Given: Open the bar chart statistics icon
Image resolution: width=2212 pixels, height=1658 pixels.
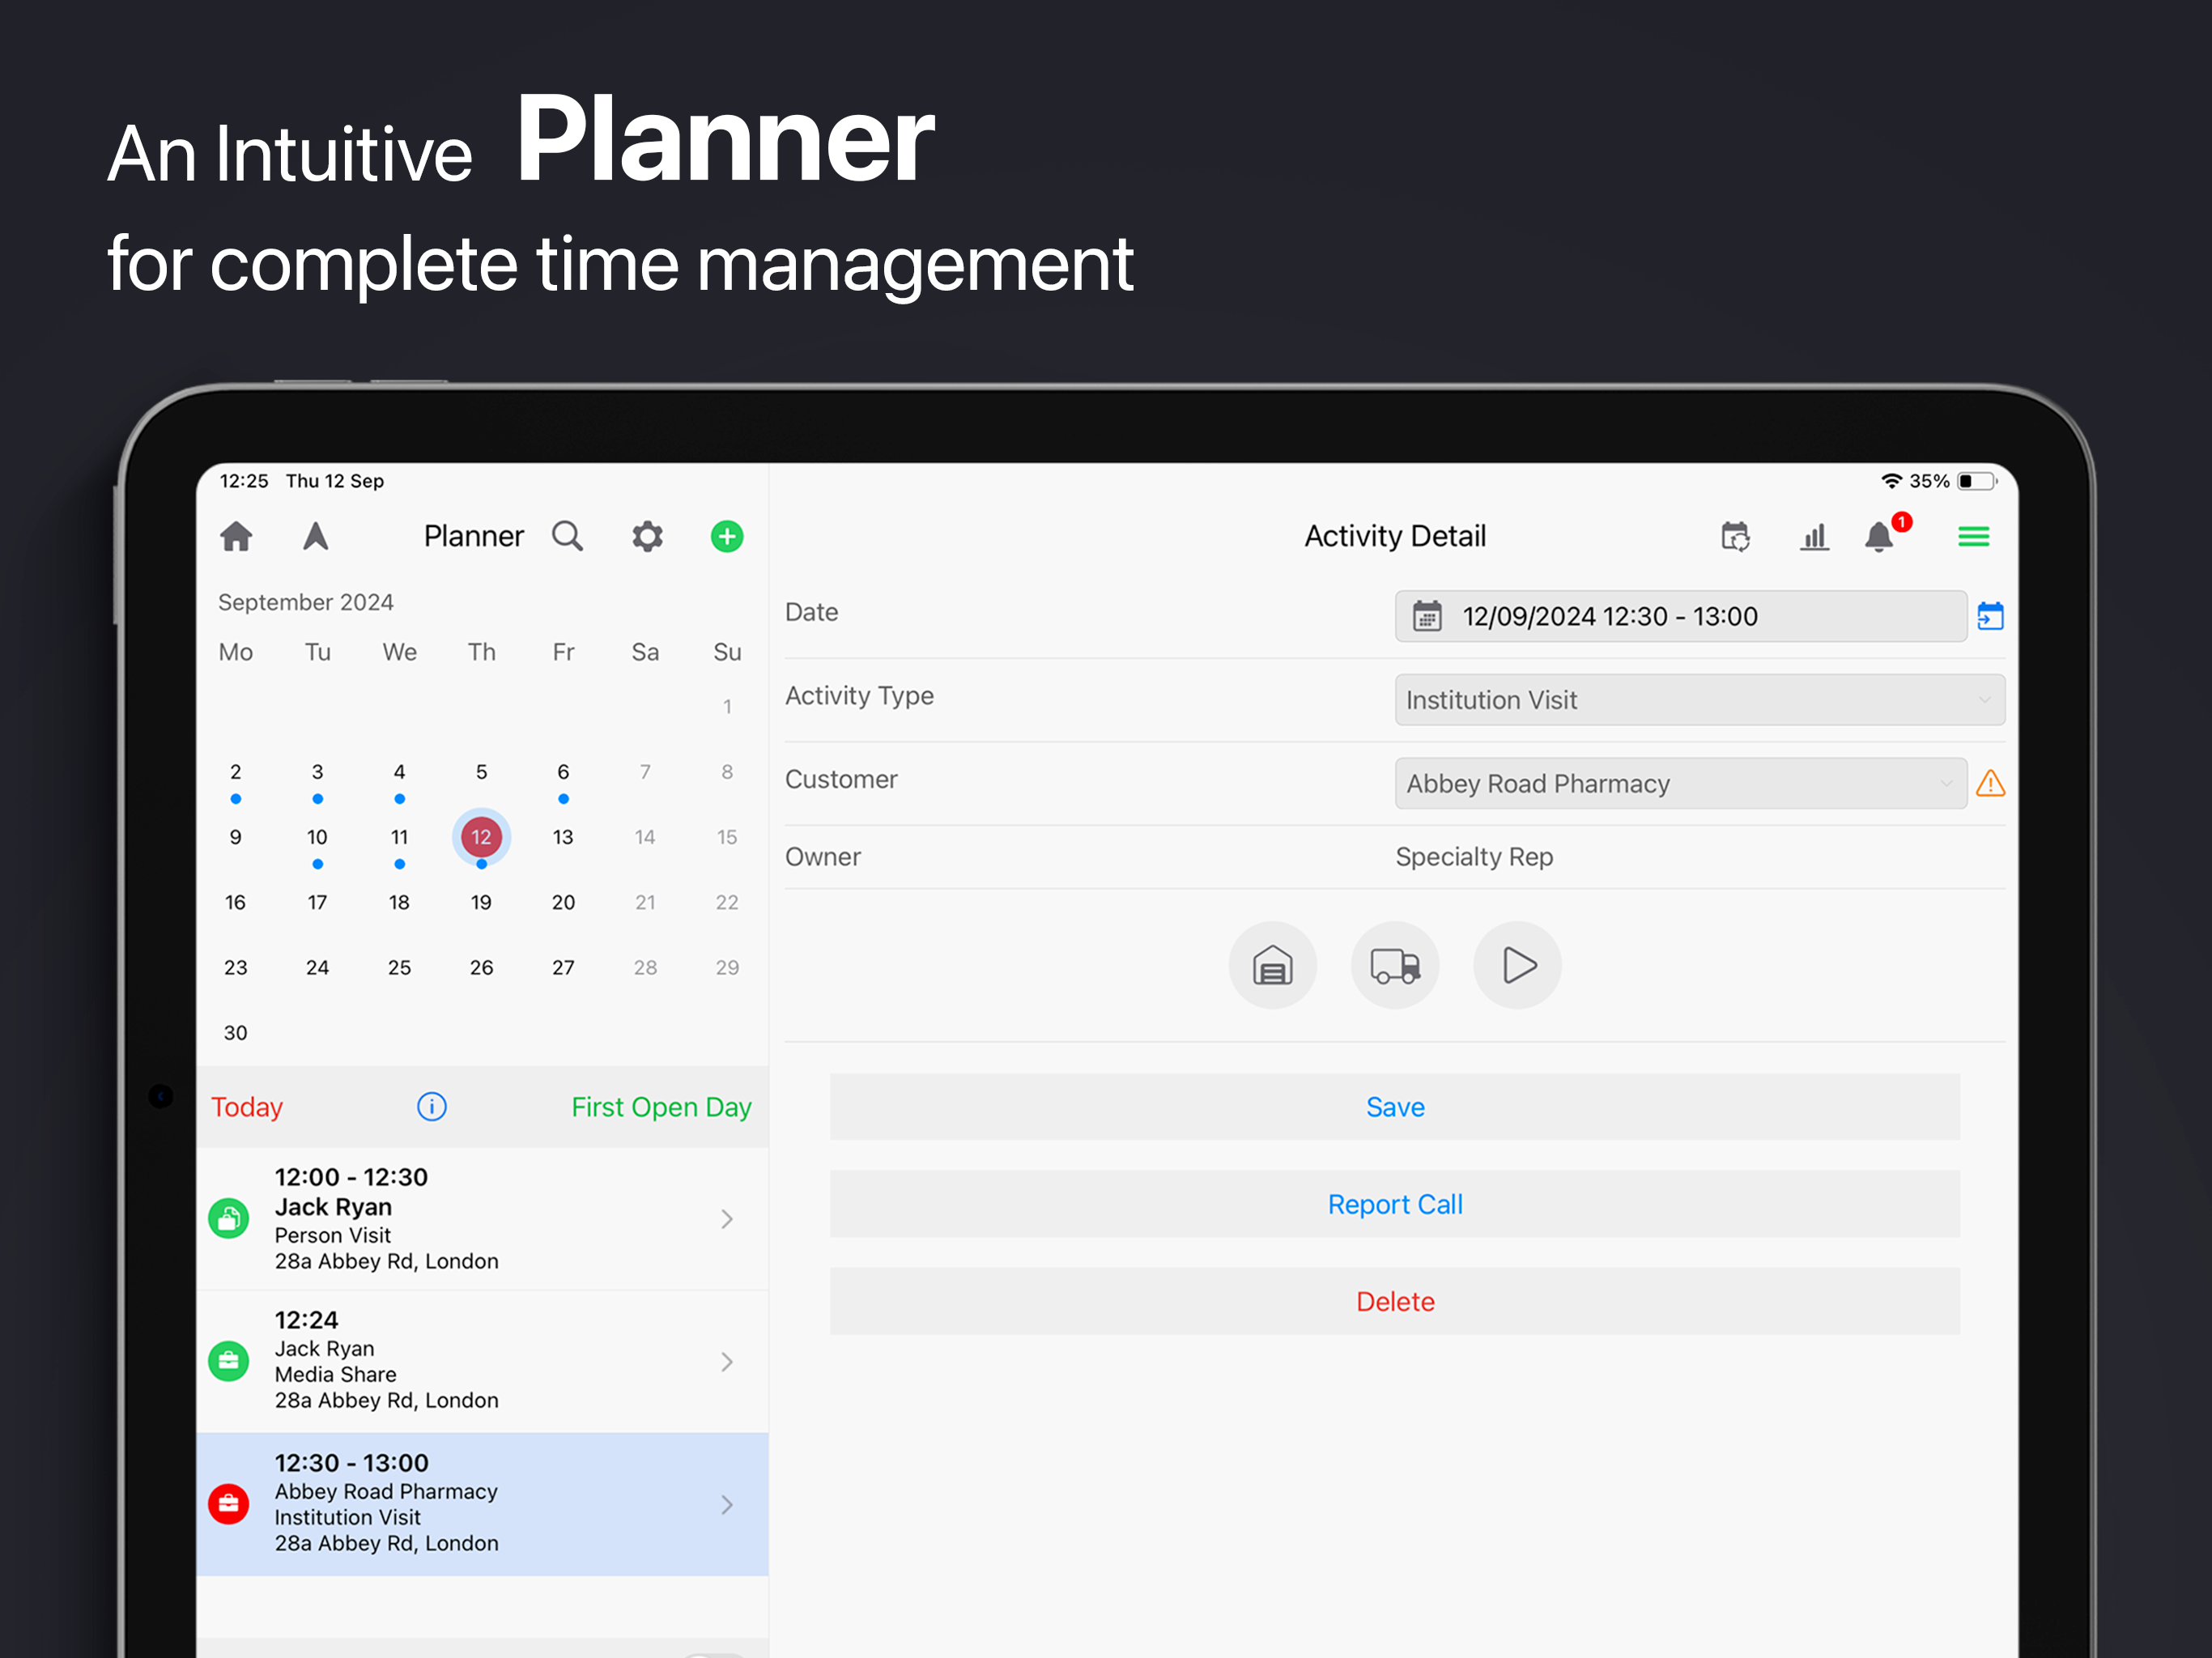Looking at the screenshot, I should (1814, 537).
